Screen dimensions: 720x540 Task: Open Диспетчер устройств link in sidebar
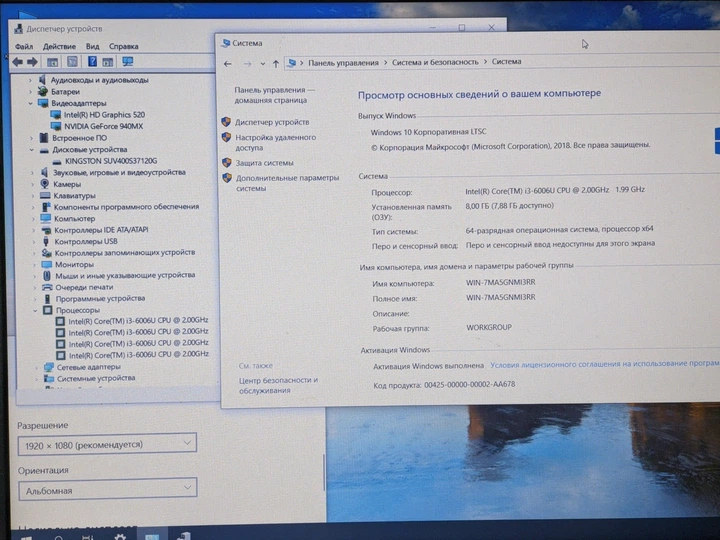(x=272, y=122)
